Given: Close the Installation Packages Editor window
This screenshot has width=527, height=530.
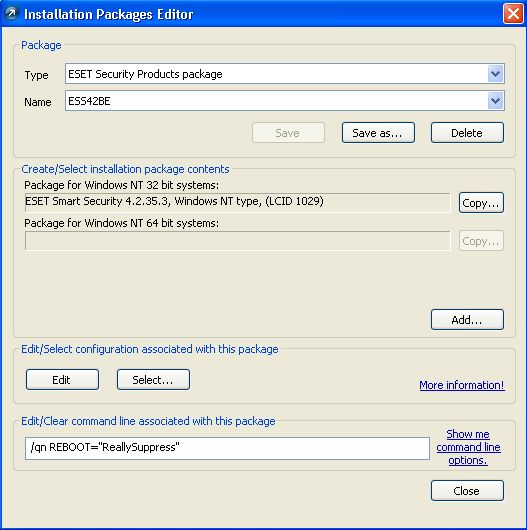Looking at the screenshot, I should [x=513, y=14].
